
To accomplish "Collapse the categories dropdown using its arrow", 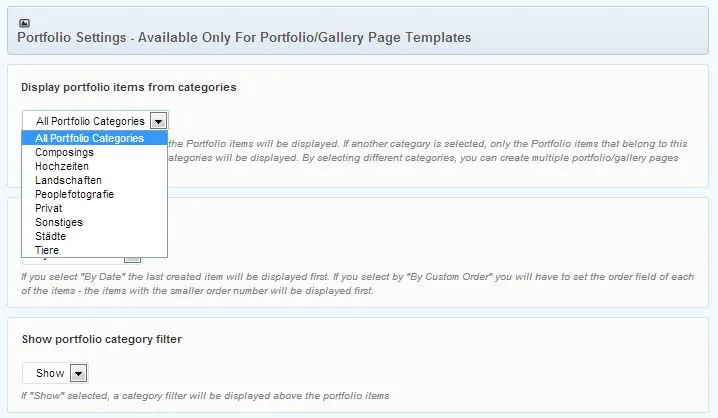I will point(158,121).
